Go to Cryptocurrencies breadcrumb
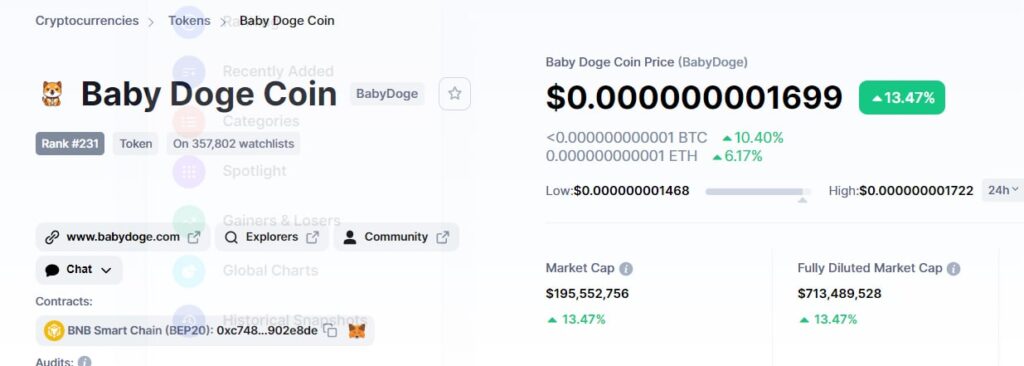Image resolution: width=1024 pixels, height=366 pixels. click(87, 21)
